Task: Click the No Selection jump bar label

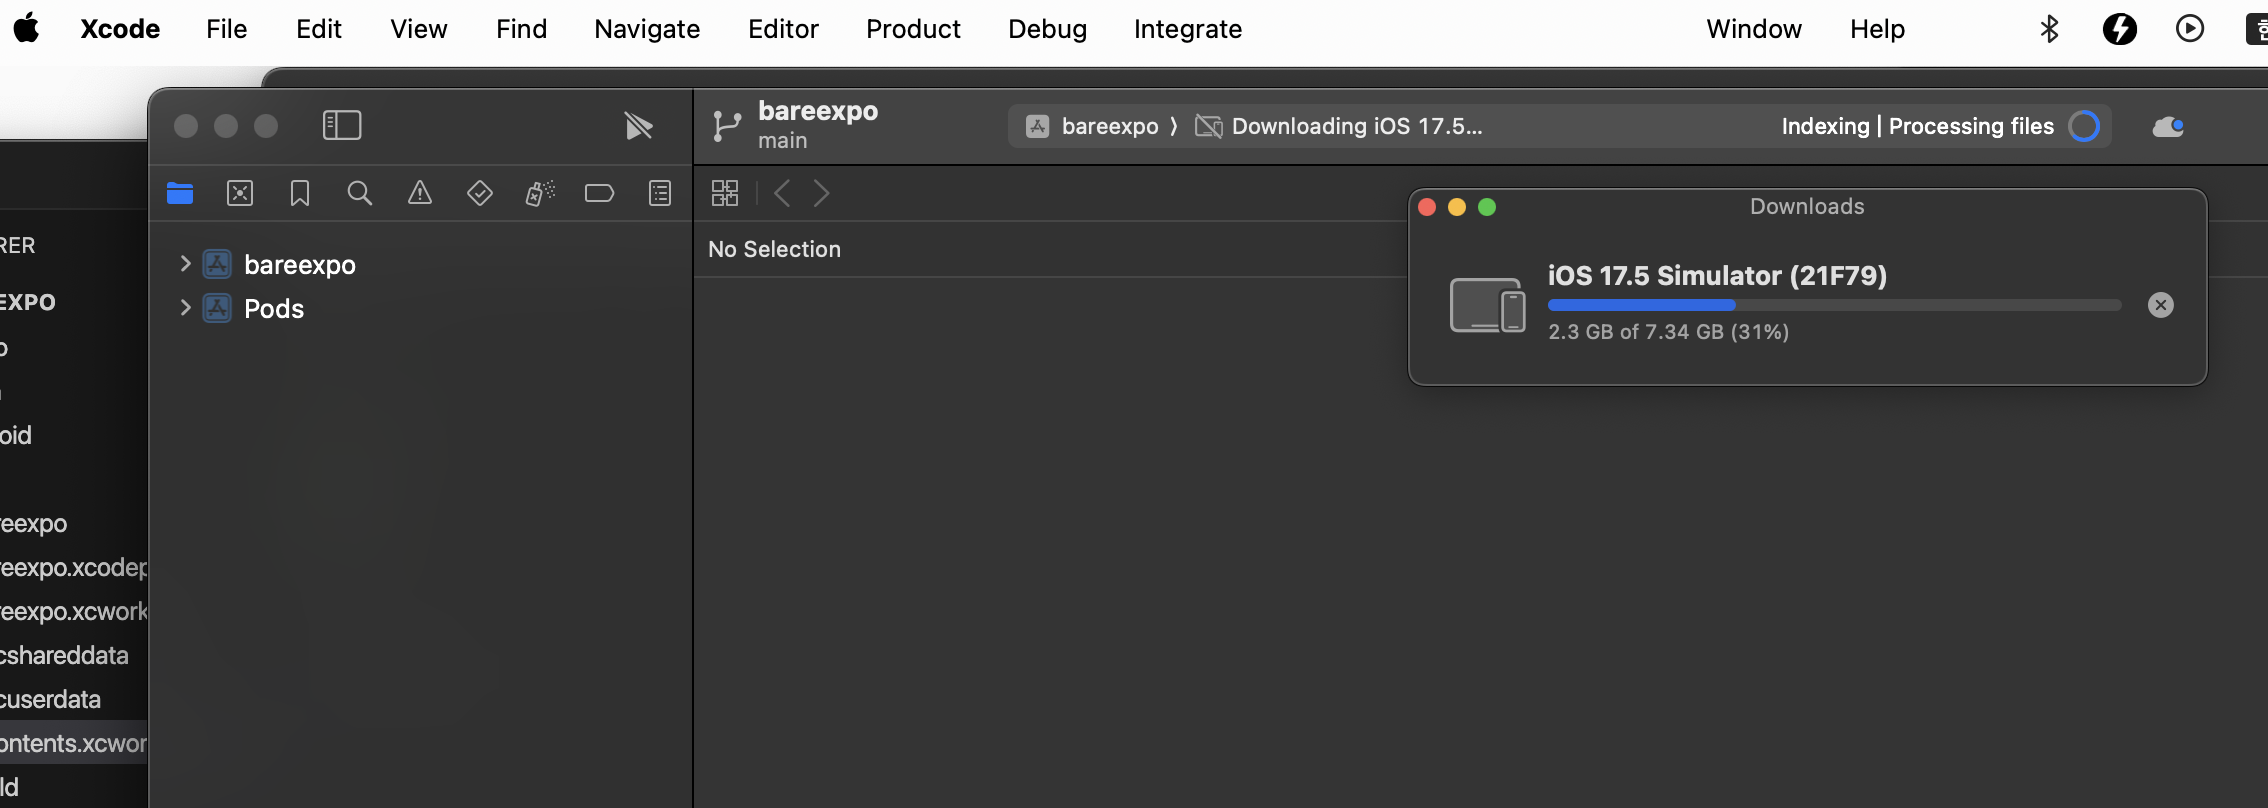Action: [774, 249]
